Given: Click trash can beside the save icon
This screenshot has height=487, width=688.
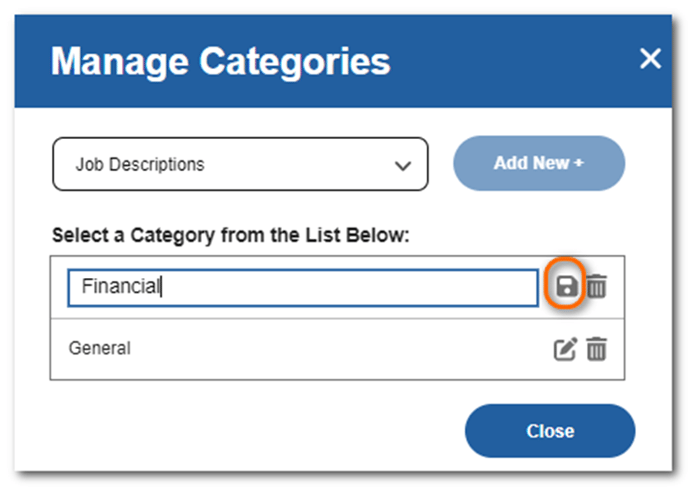Looking at the screenshot, I should [597, 286].
